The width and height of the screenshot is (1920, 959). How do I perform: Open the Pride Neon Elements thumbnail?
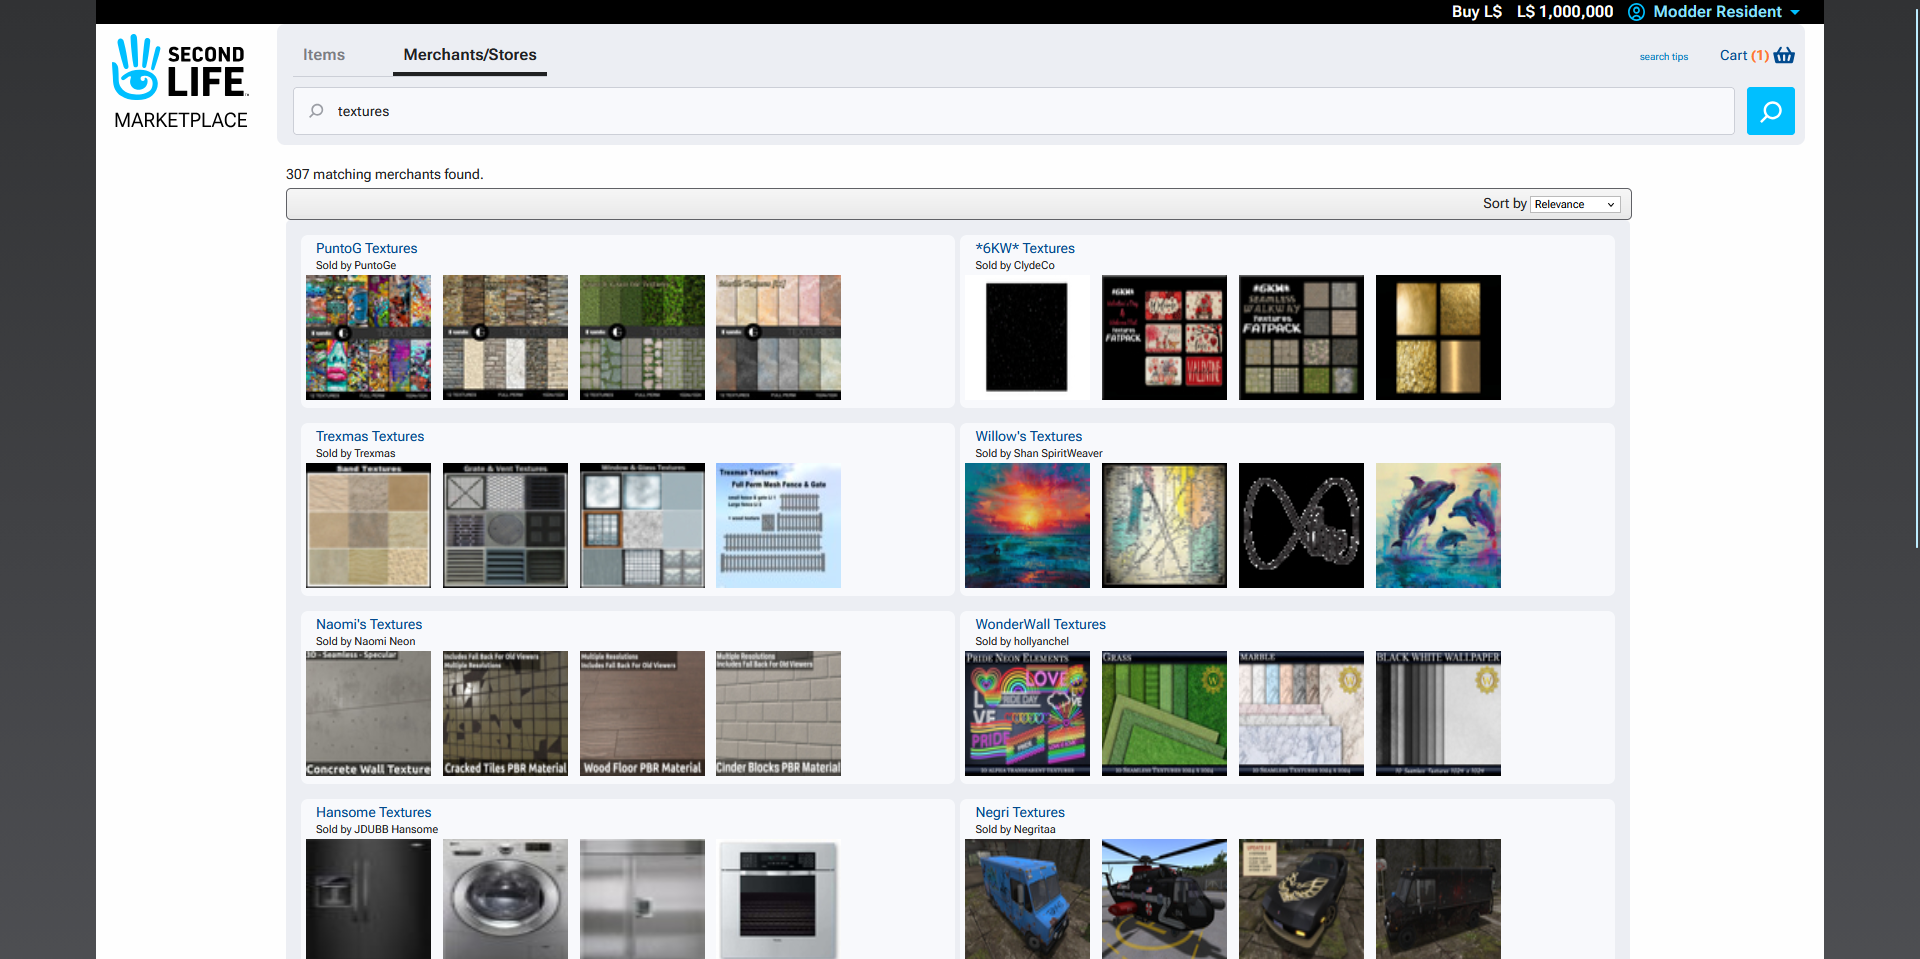(1027, 714)
